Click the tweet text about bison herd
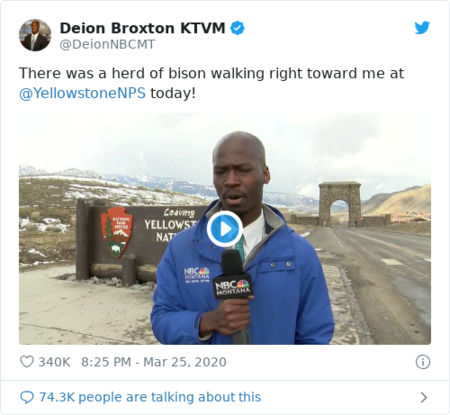Image resolution: width=450 pixels, height=415 pixels. tap(211, 83)
